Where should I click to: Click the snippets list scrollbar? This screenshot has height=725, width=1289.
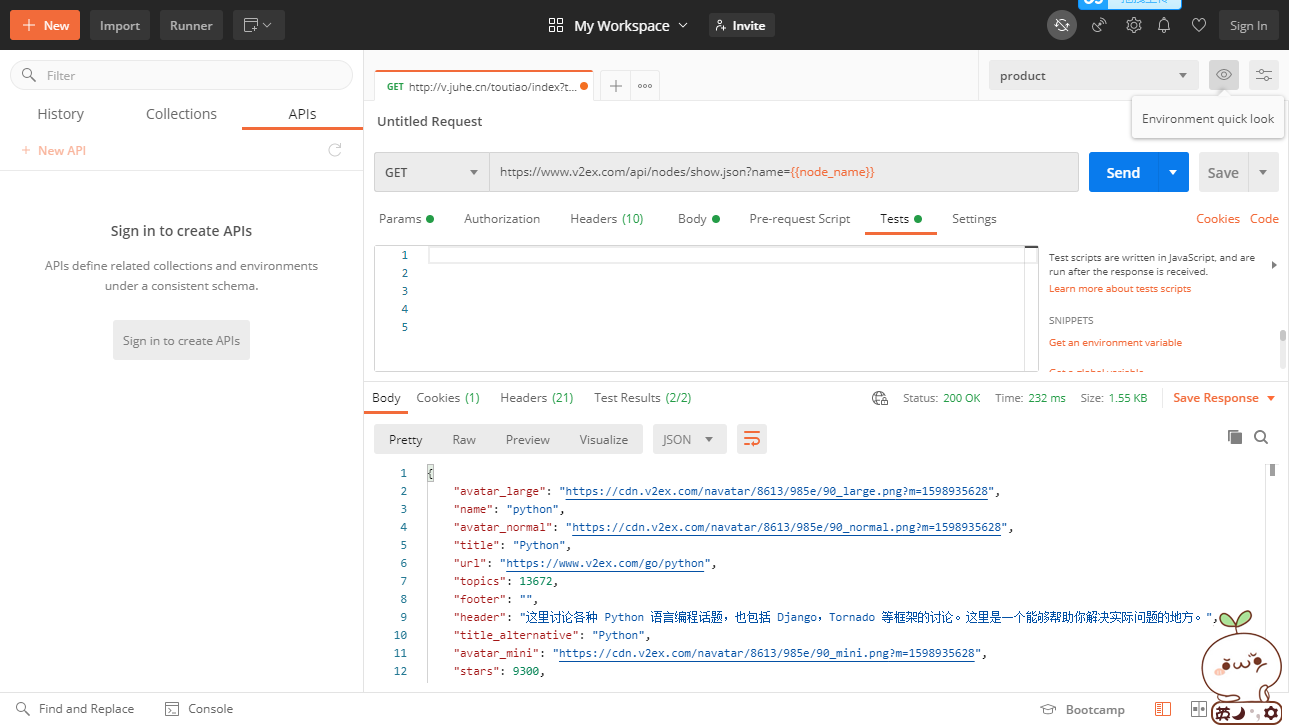click(1283, 338)
